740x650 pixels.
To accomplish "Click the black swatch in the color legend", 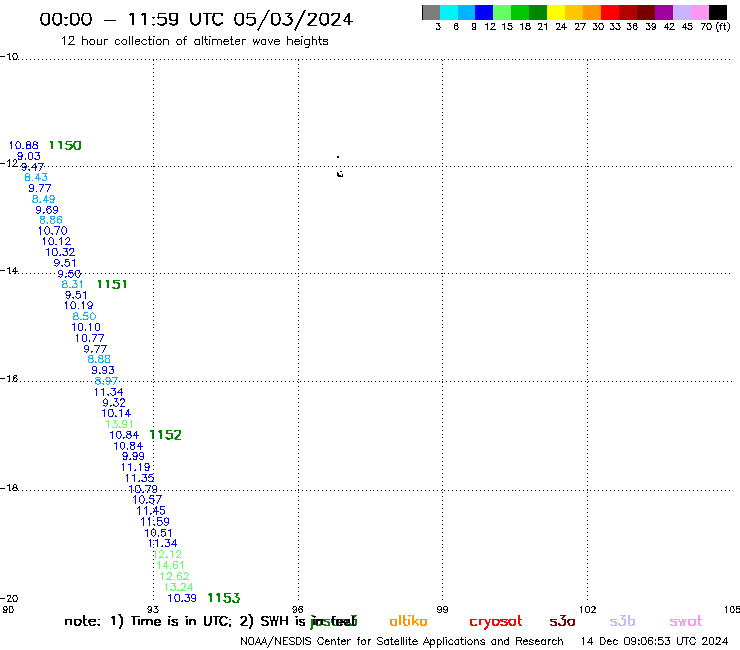I will click(717, 12).
